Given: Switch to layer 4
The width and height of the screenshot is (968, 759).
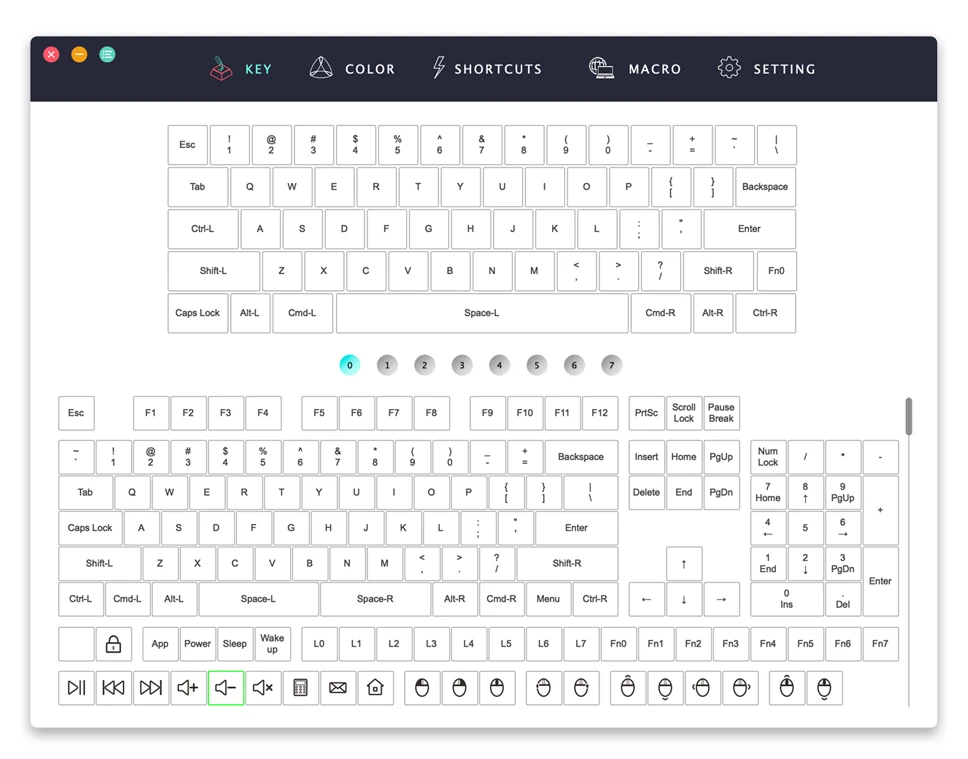Looking at the screenshot, I should [x=499, y=365].
